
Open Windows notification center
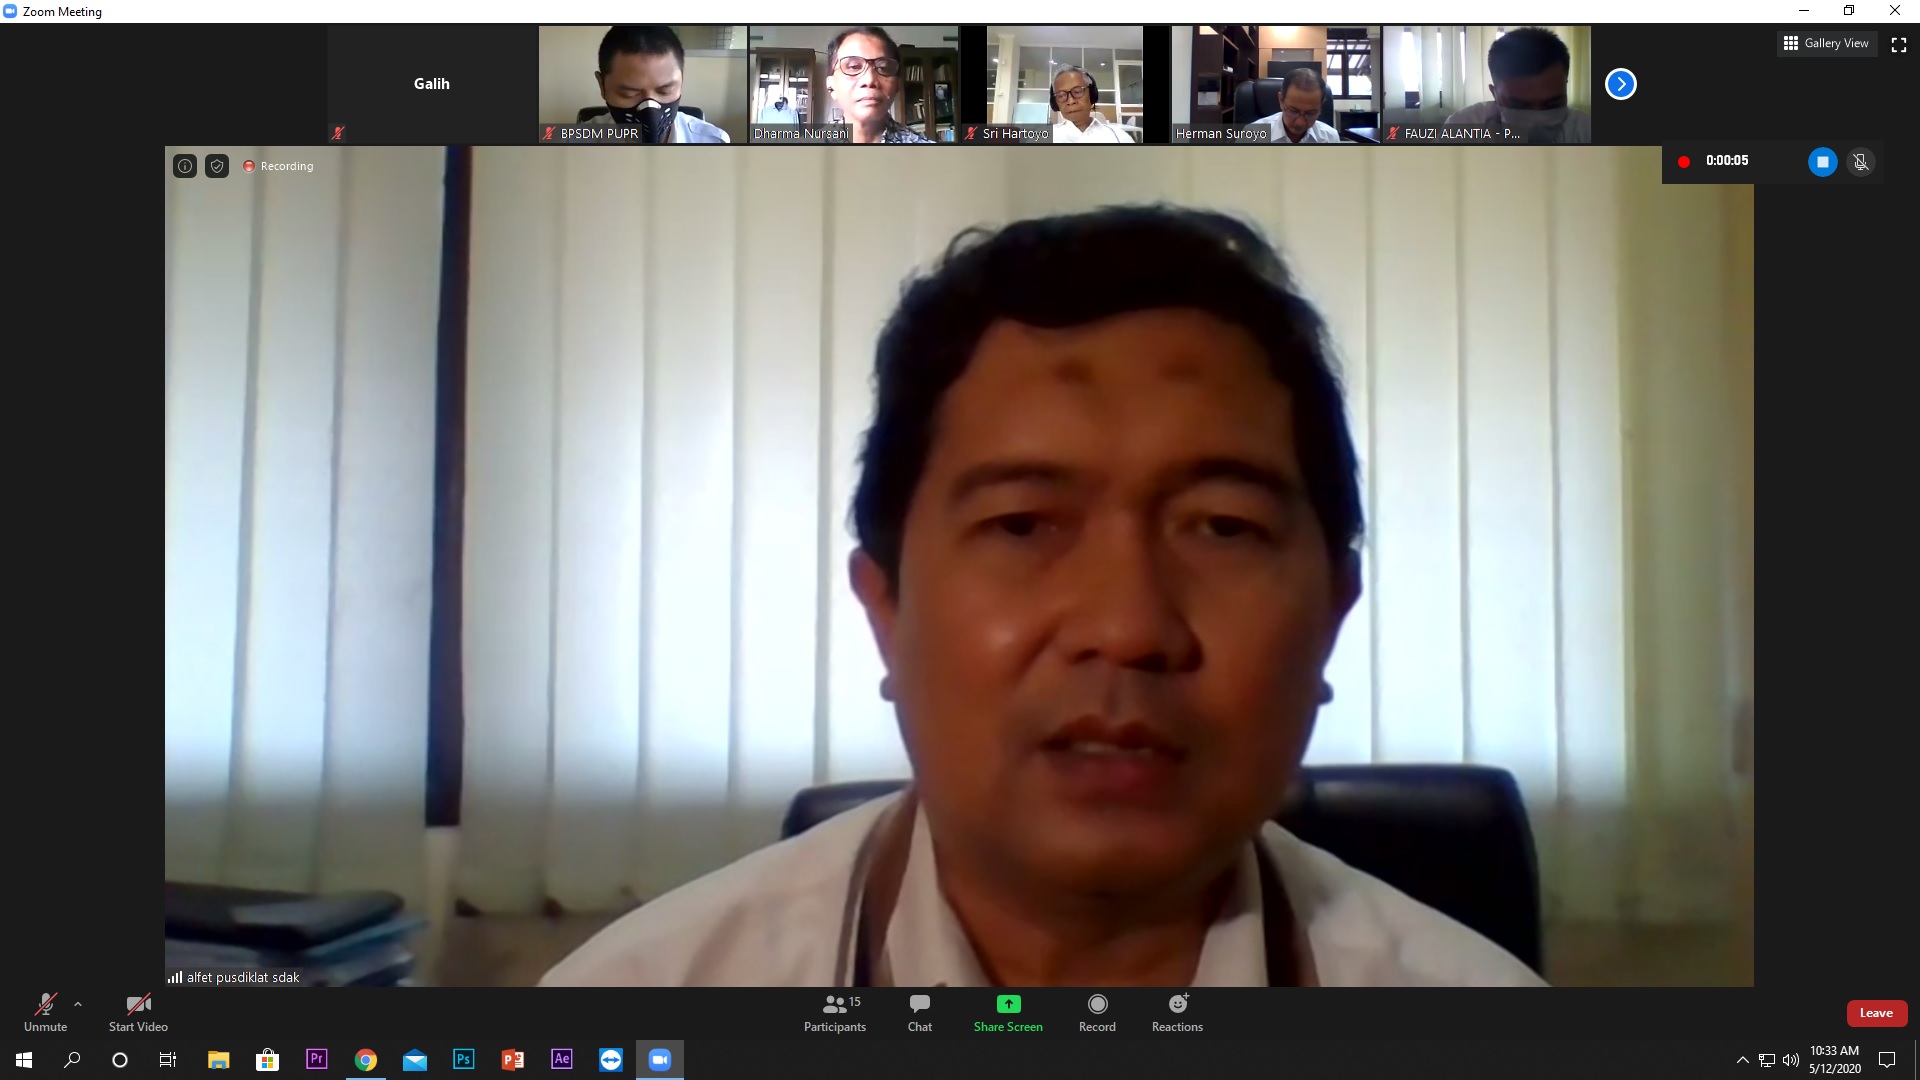coord(1887,1059)
